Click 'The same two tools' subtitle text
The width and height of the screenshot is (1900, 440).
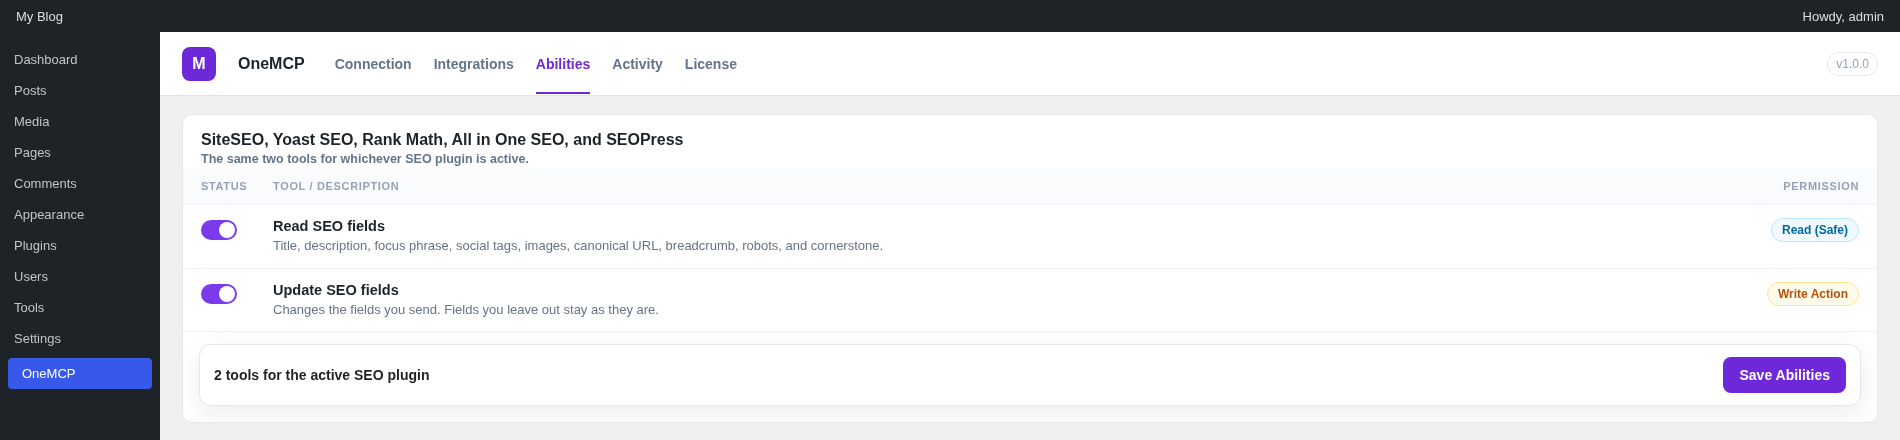pos(365,159)
